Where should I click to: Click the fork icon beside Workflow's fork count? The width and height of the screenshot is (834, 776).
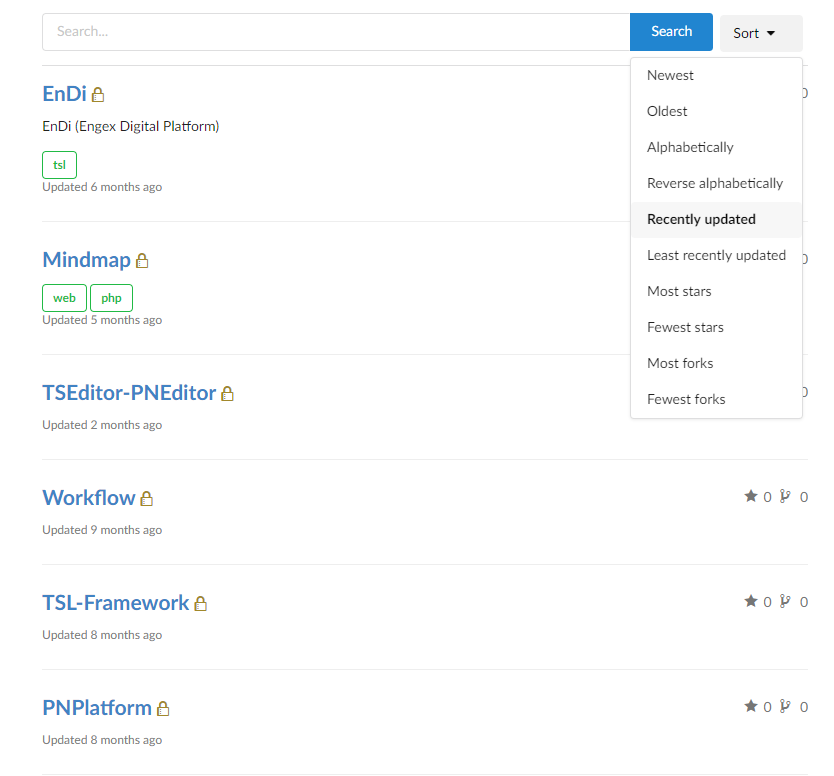click(x=786, y=496)
